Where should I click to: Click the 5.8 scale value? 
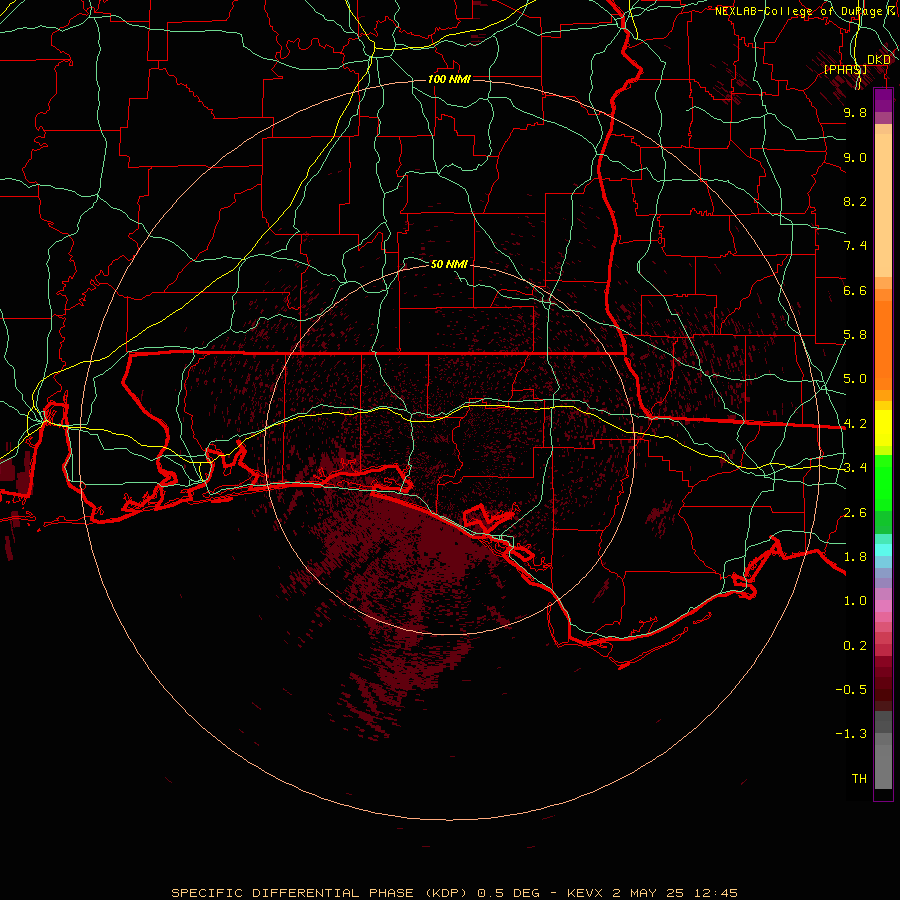click(855, 335)
